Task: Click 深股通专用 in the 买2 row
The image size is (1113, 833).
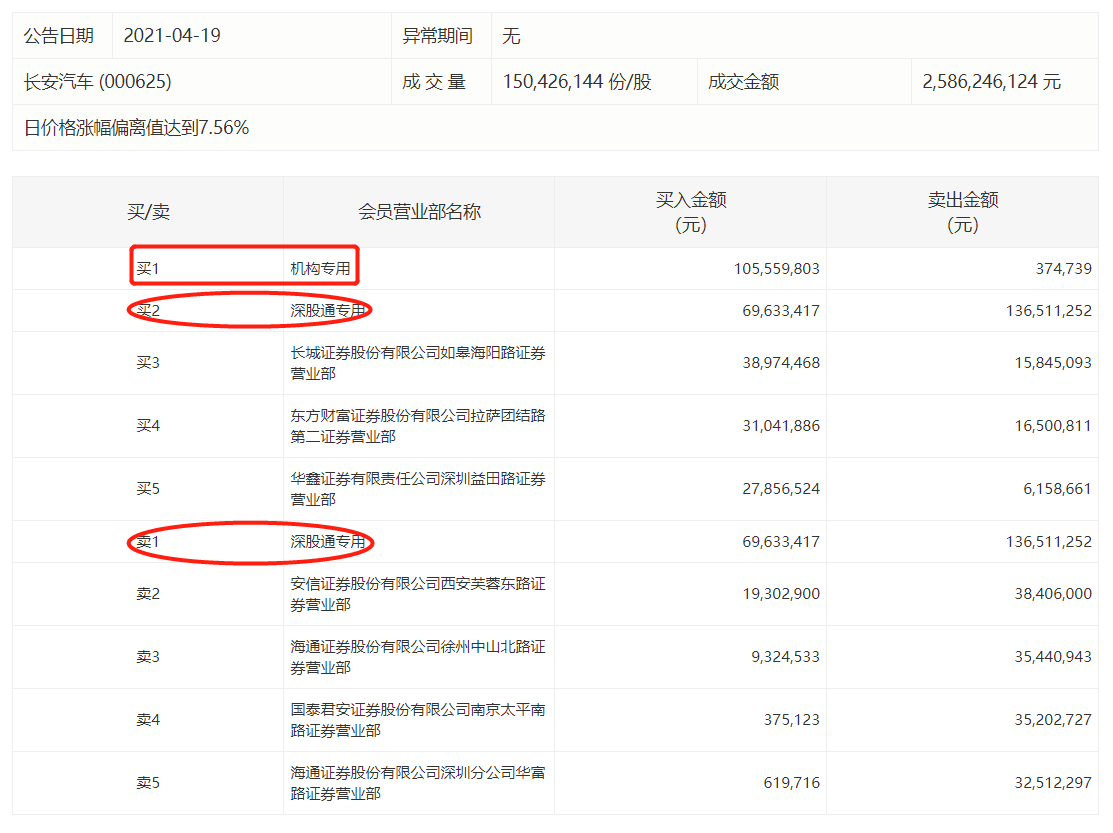Action: (x=328, y=310)
